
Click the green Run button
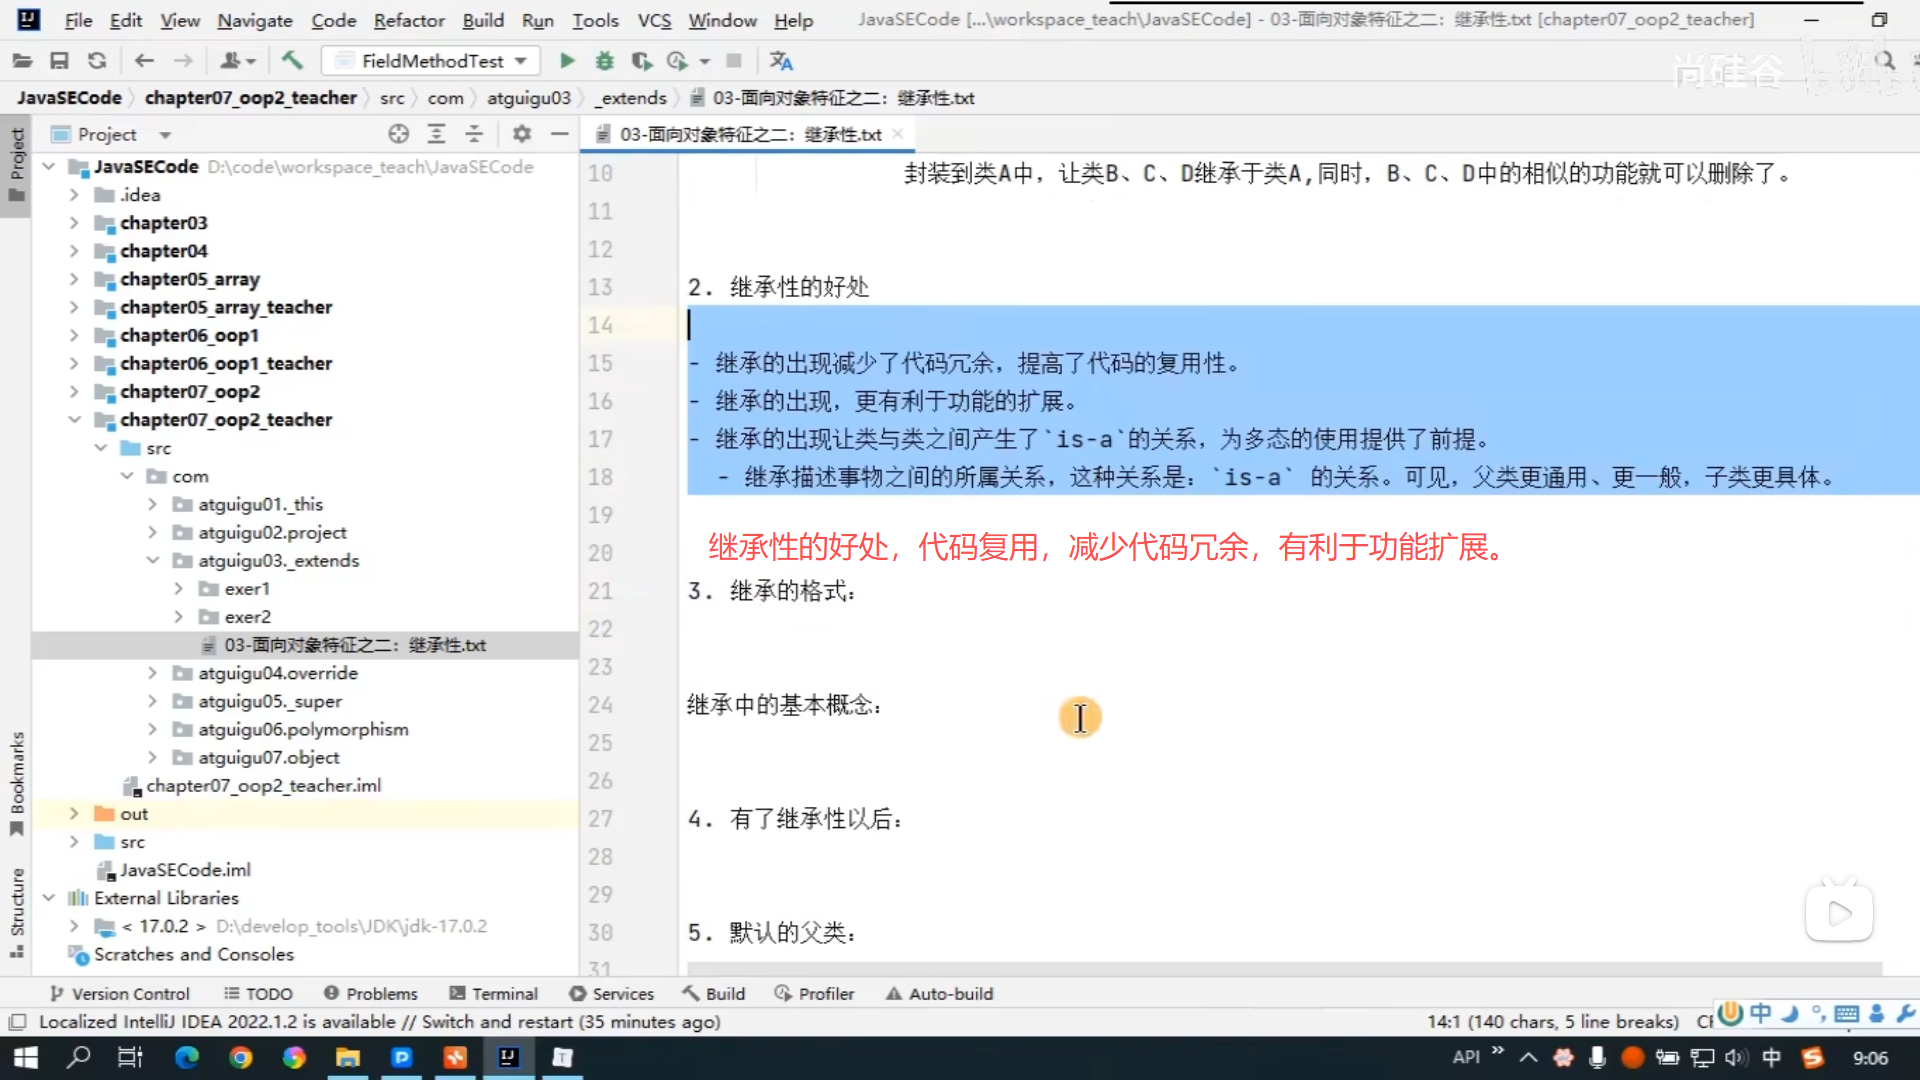tap(567, 61)
